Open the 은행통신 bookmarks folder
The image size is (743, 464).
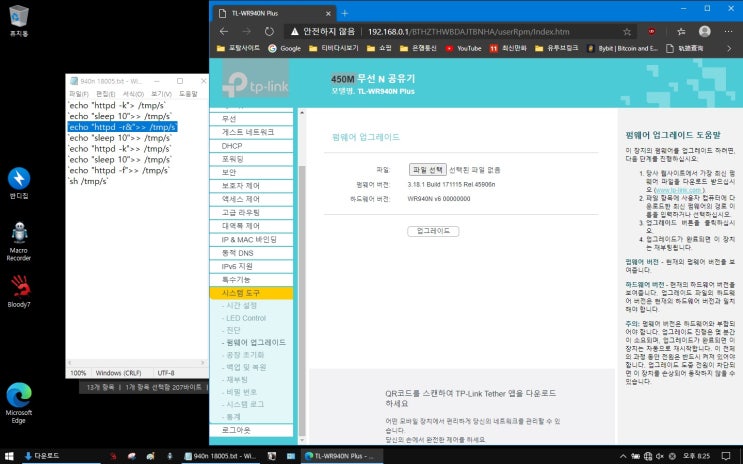click(418, 48)
